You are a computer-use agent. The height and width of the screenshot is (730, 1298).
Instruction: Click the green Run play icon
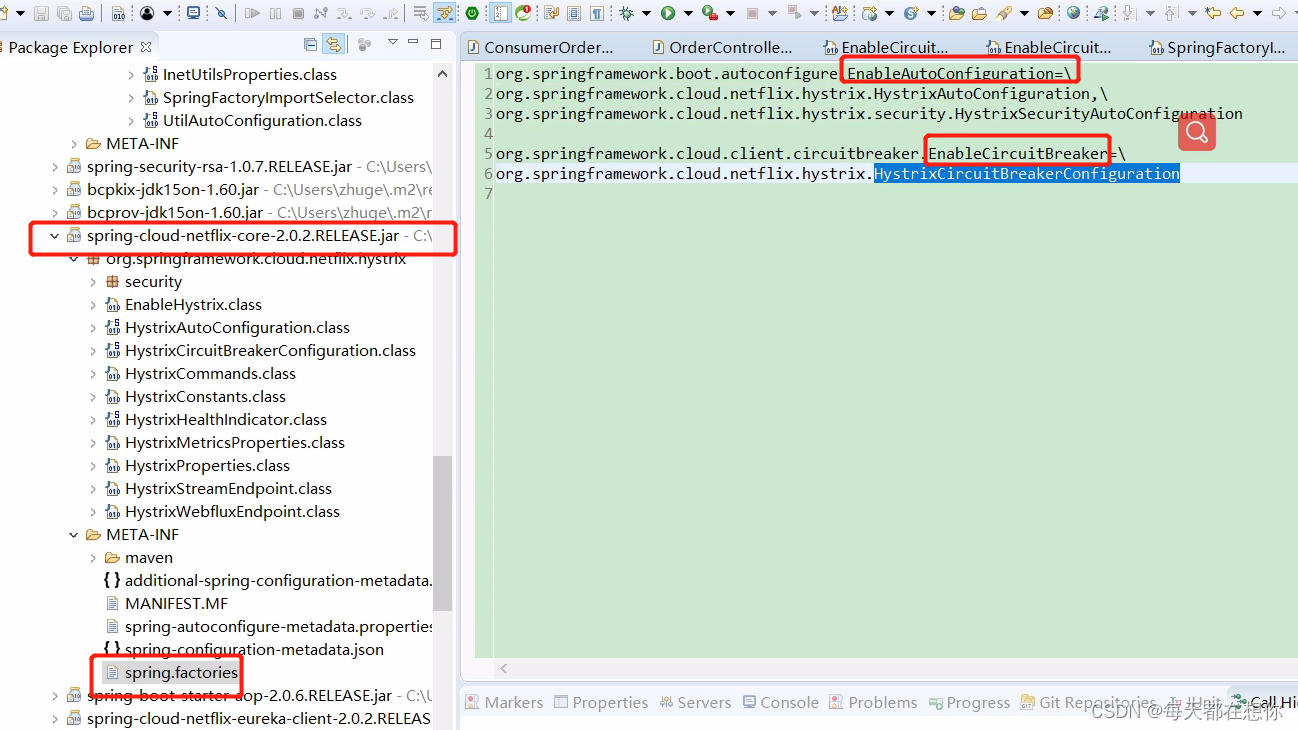point(668,13)
